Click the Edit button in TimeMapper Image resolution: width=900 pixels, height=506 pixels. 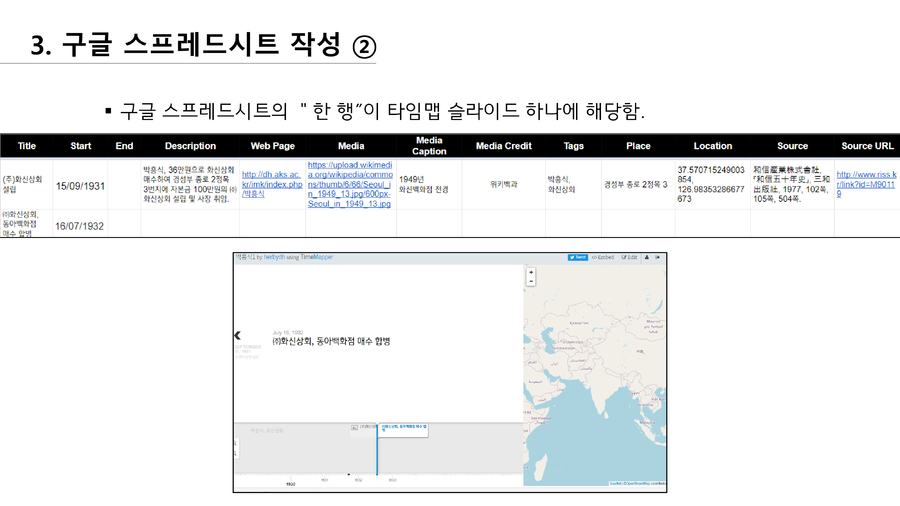(629, 257)
